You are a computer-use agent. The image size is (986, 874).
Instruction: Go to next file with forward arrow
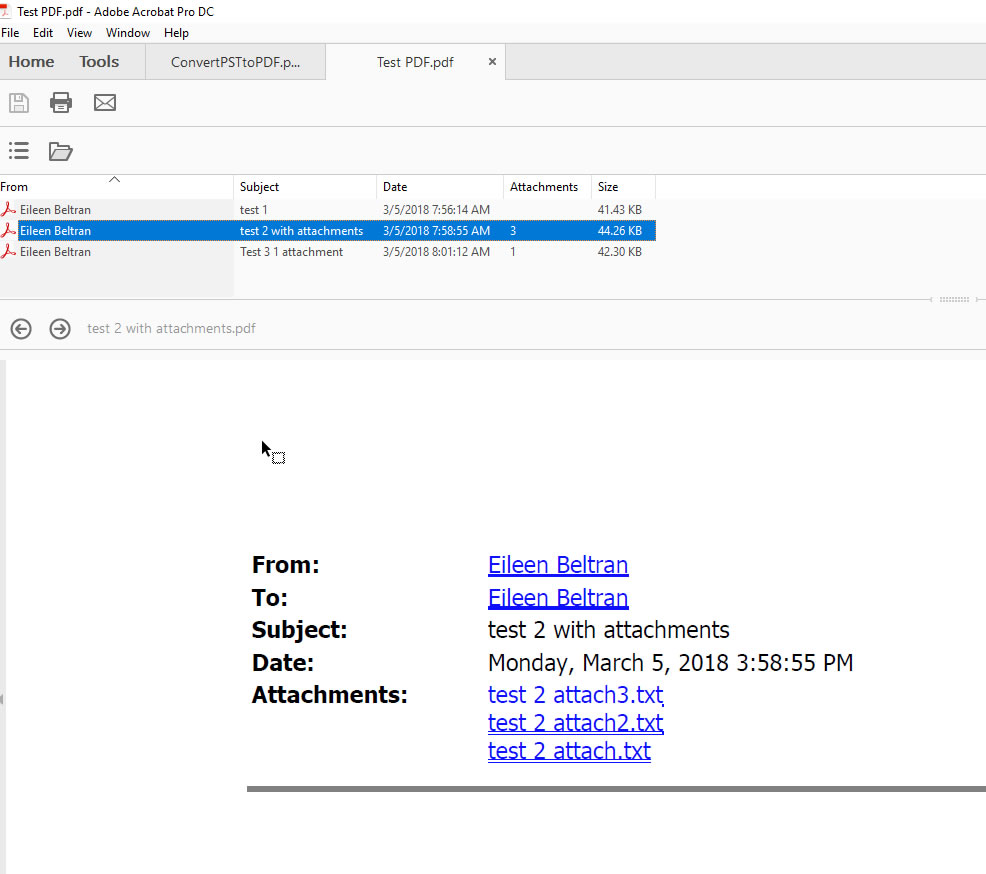[x=60, y=328]
